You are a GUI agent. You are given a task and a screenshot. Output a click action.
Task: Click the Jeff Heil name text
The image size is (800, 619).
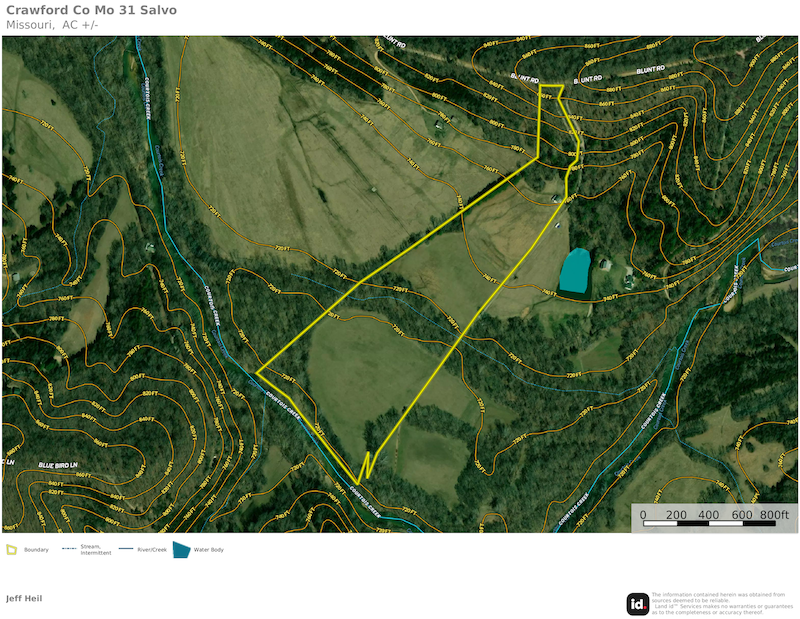[24, 598]
